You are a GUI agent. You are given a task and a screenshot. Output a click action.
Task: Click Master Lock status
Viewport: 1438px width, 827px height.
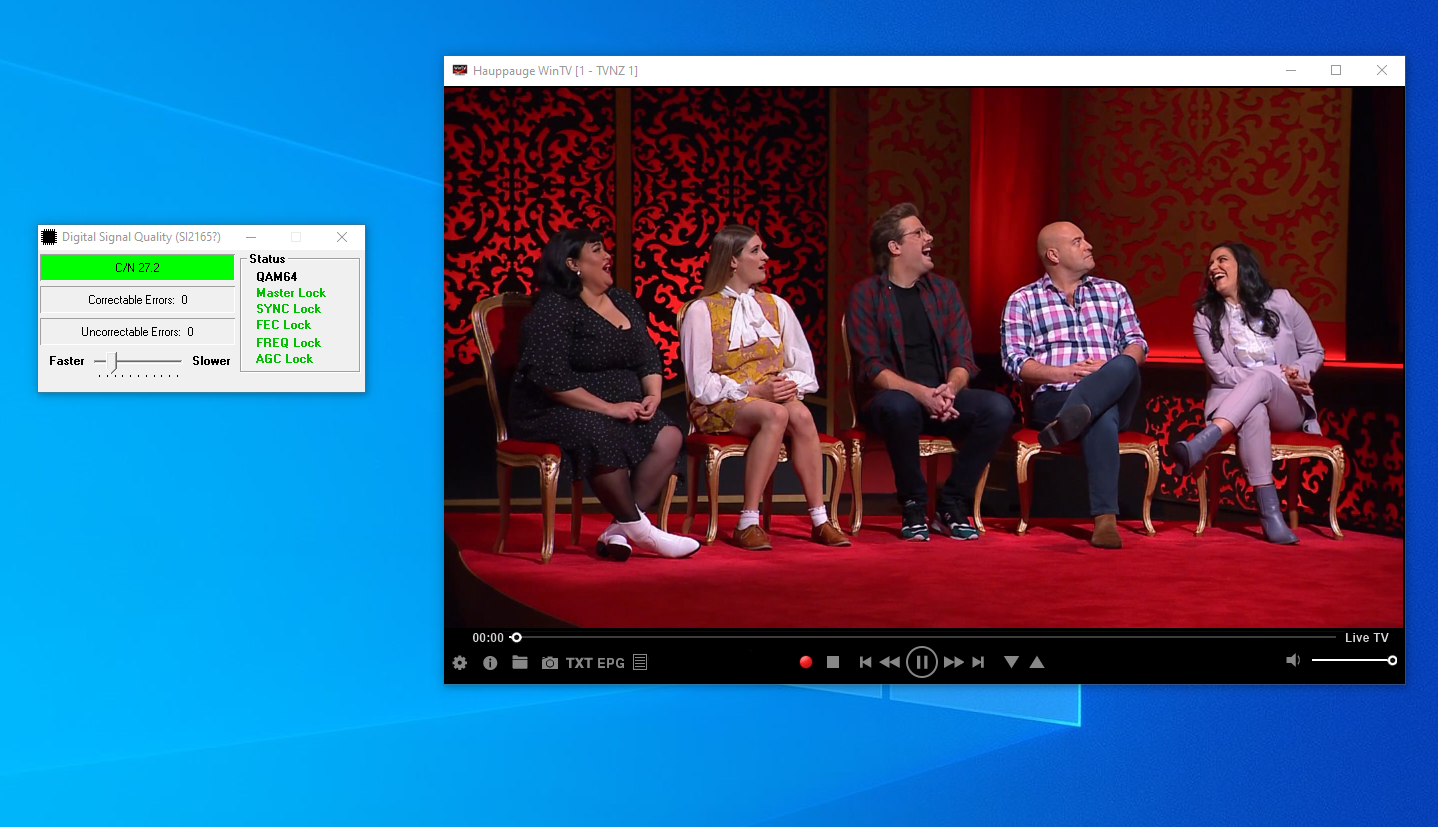pyautogui.click(x=291, y=293)
